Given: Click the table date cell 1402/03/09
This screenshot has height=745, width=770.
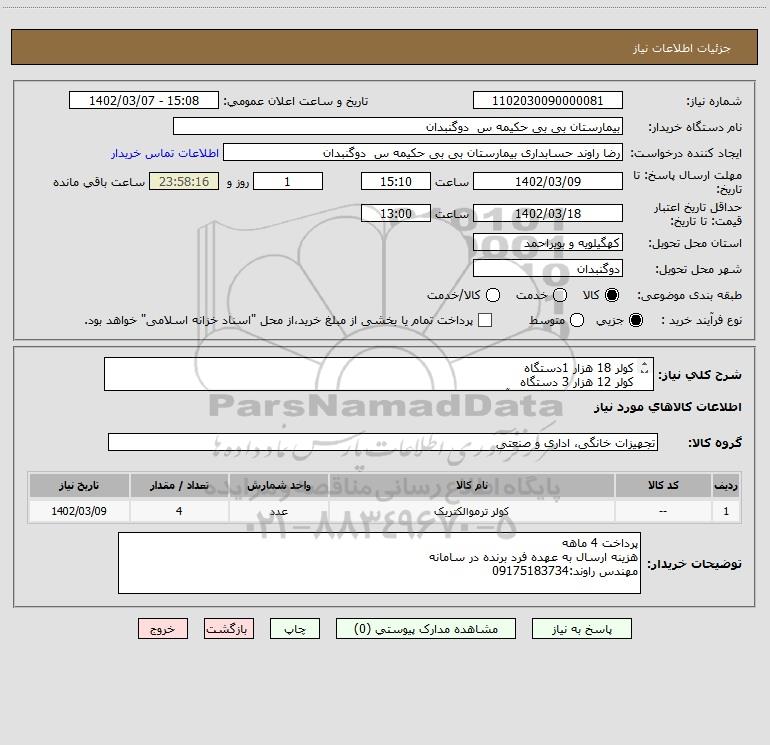Looking at the screenshot, I should coord(79,511).
